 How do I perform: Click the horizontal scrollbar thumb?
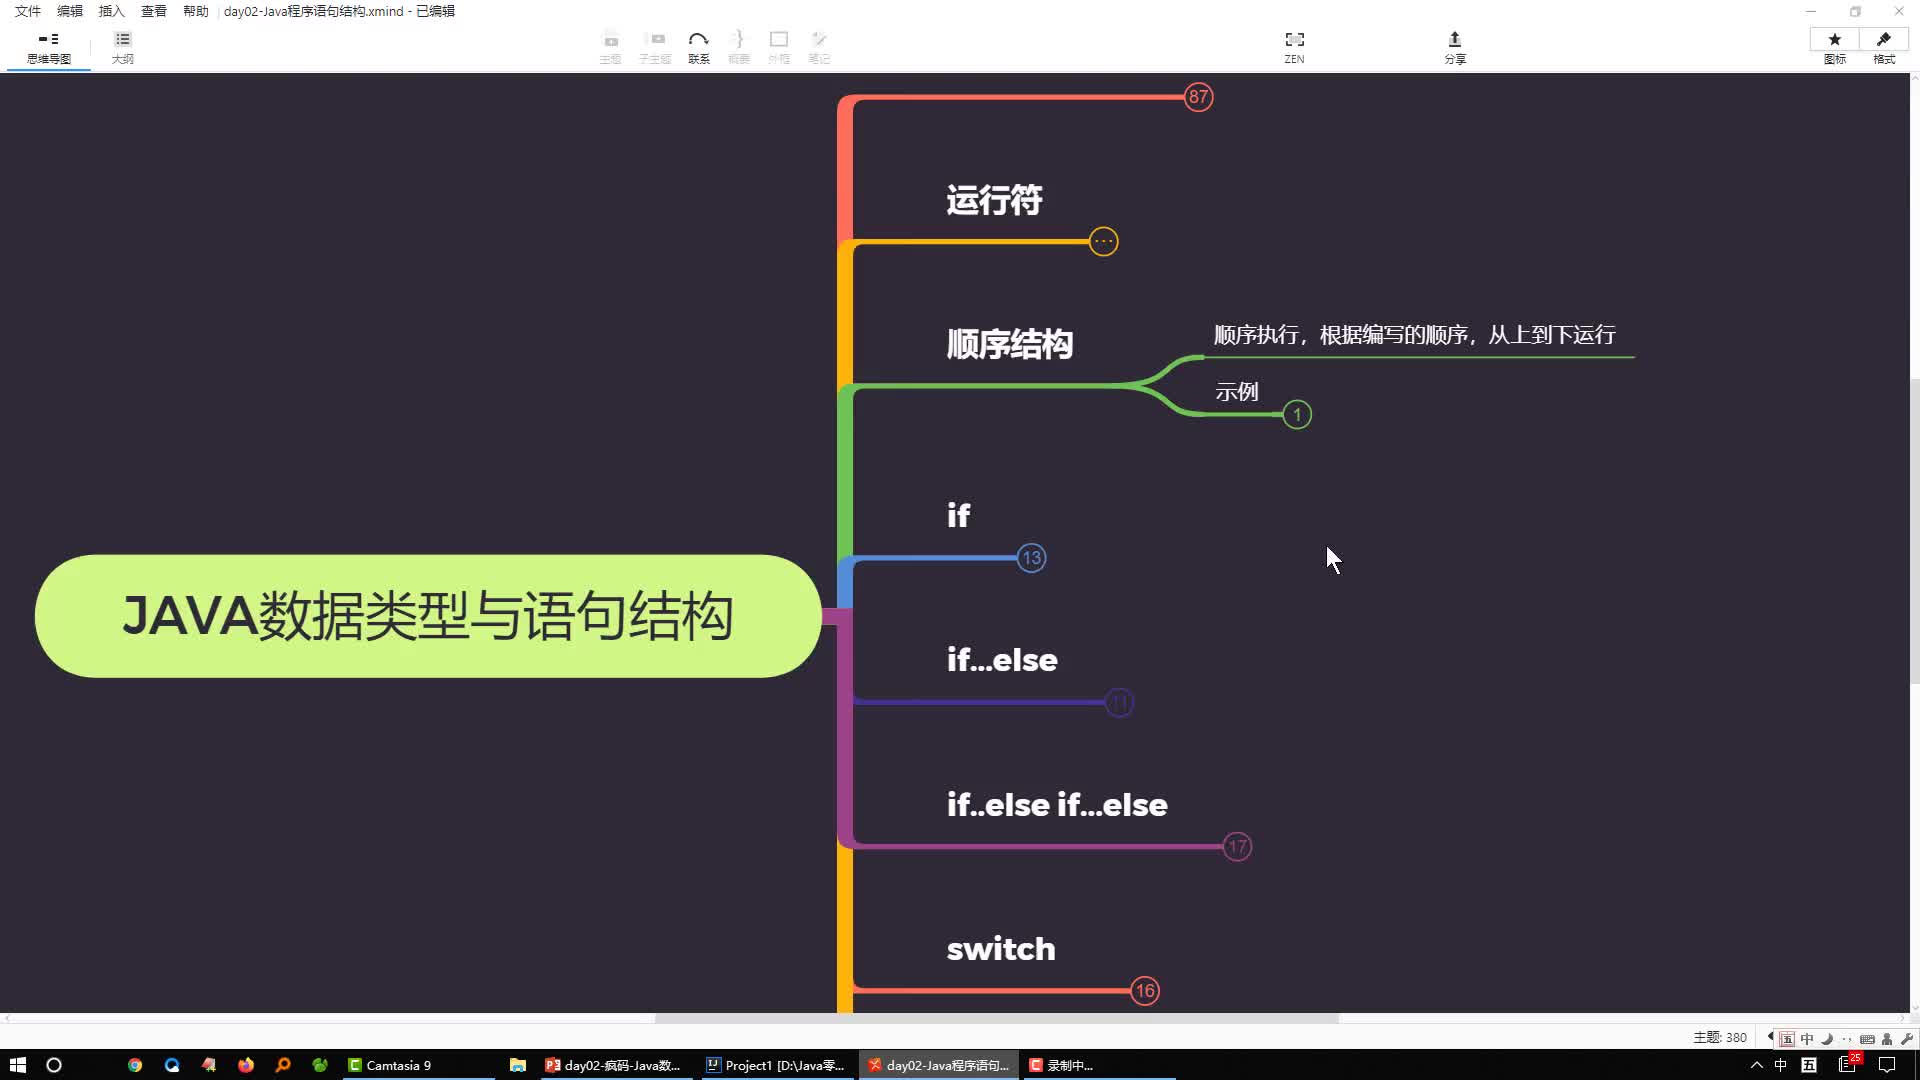[x=996, y=1018]
